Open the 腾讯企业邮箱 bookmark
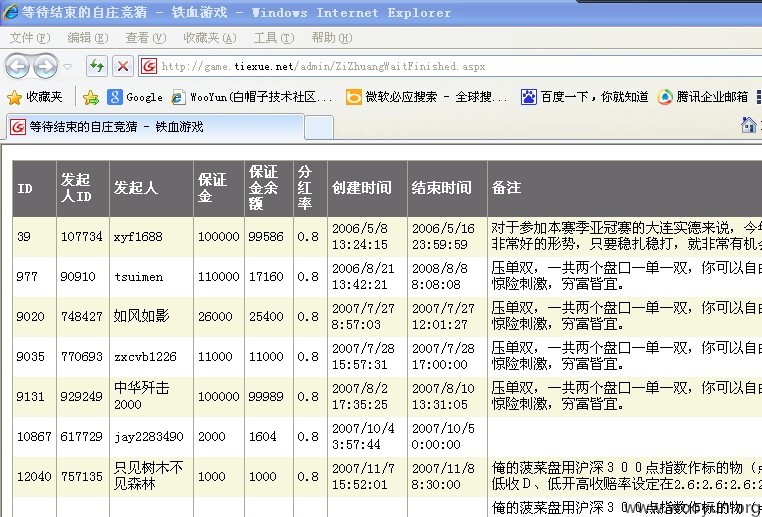 [702, 97]
